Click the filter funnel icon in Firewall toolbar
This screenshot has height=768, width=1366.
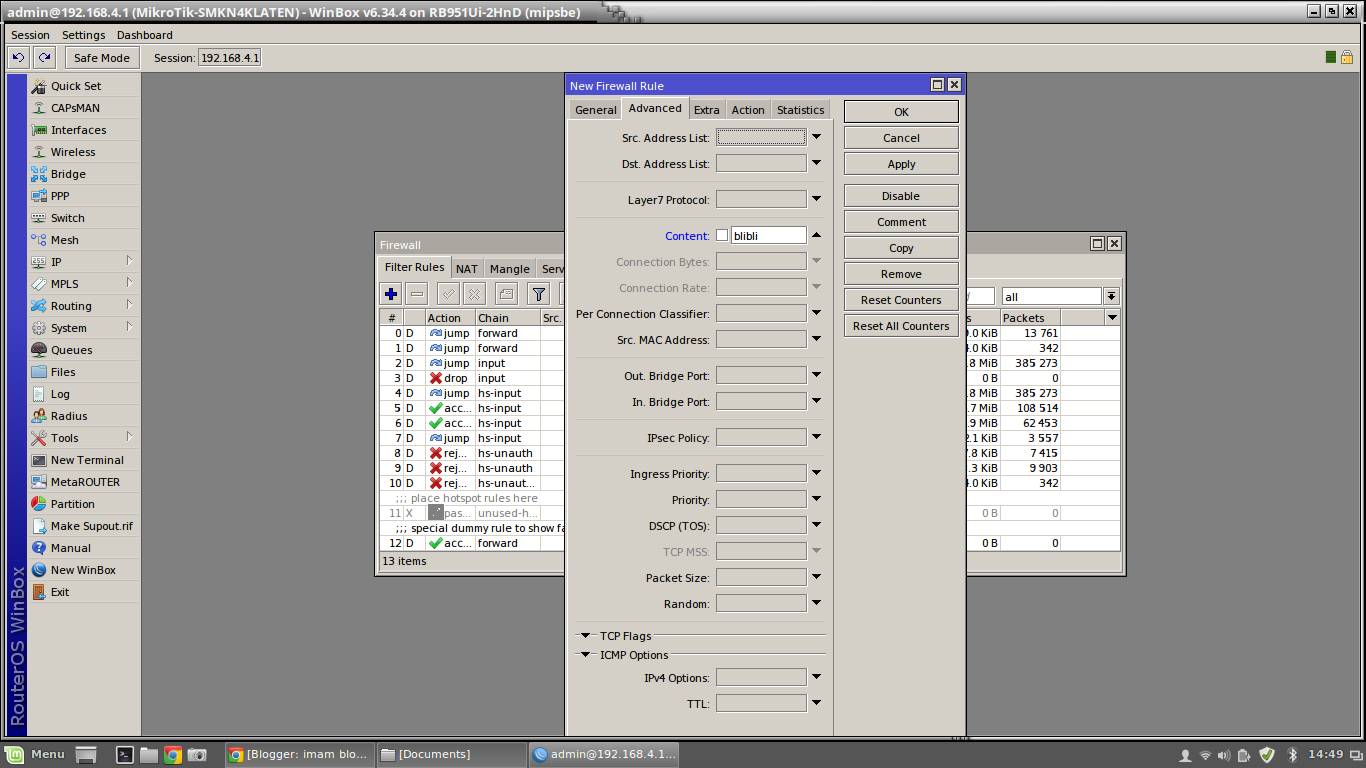point(539,294)
